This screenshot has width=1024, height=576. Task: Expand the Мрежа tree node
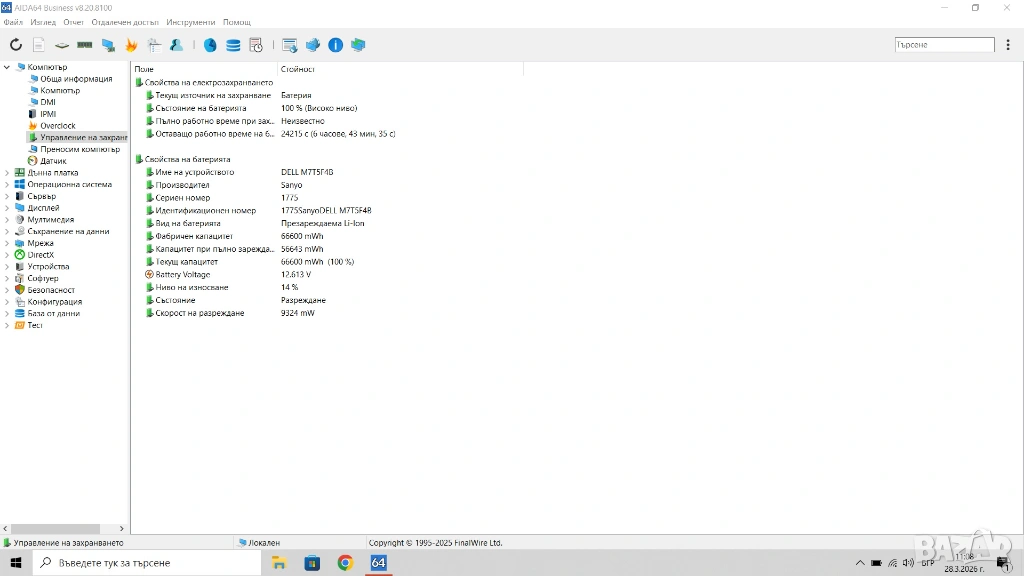(7, 243)
